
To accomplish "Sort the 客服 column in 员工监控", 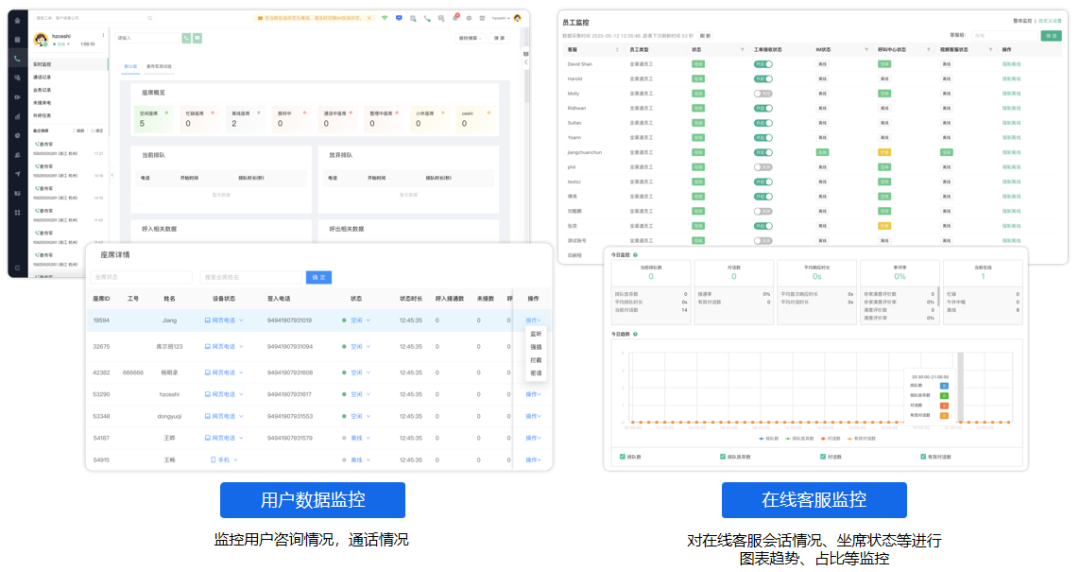I will pyautogui.click(x=617, y=50).
